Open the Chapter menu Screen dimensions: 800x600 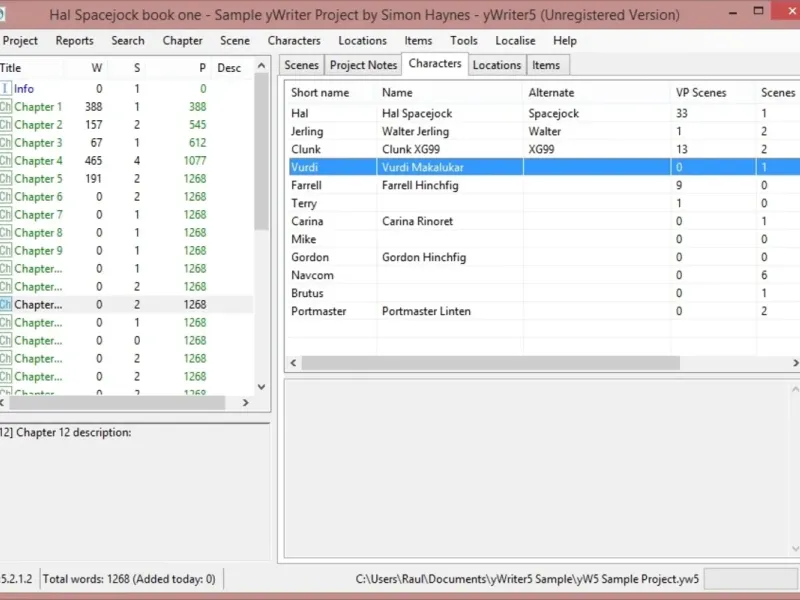(x=183, y=41)
